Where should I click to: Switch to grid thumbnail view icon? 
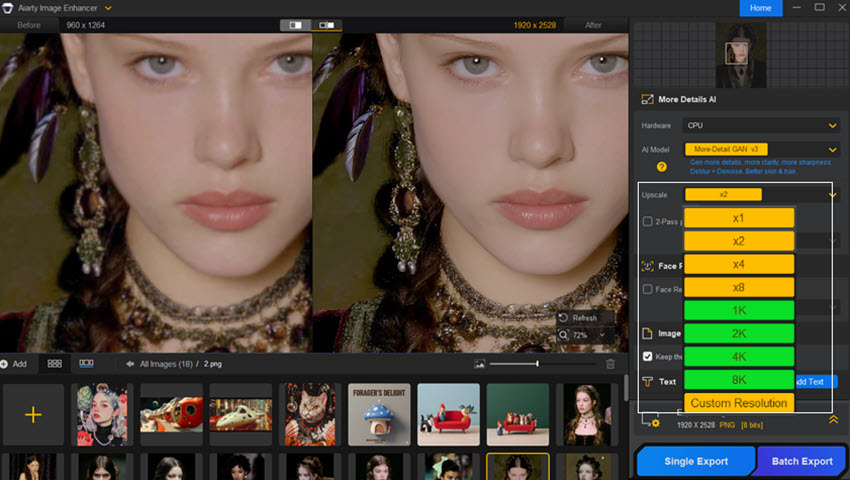point(55,364)
